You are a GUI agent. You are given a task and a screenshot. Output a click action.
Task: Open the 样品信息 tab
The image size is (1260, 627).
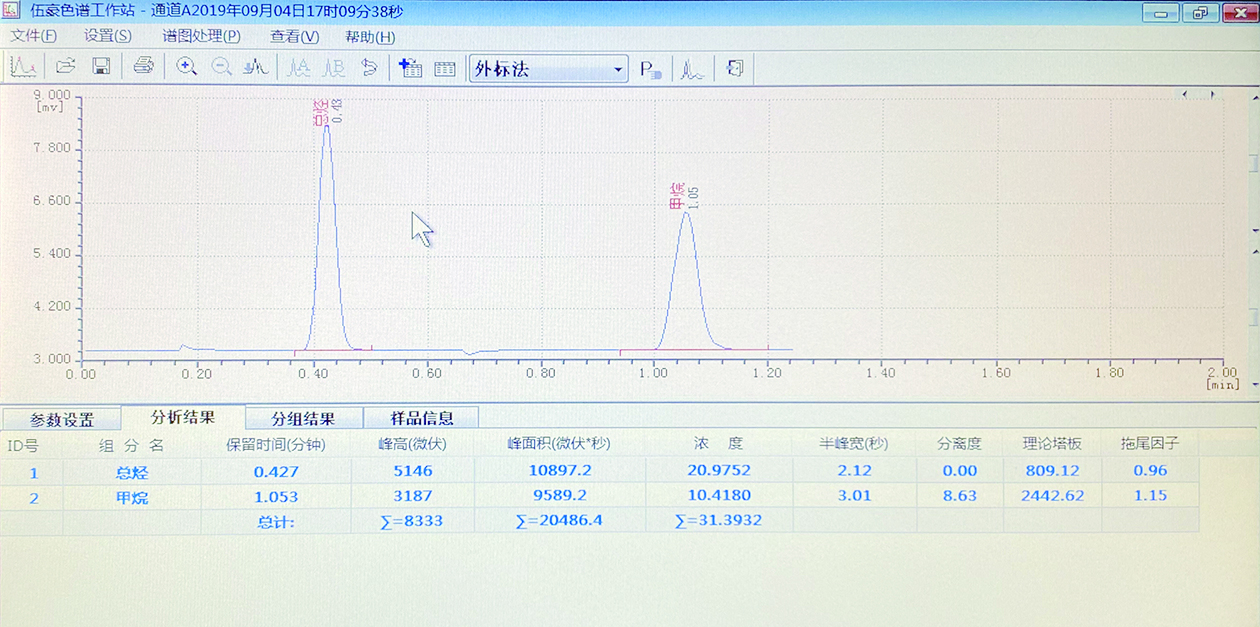(x=421, y=419)
